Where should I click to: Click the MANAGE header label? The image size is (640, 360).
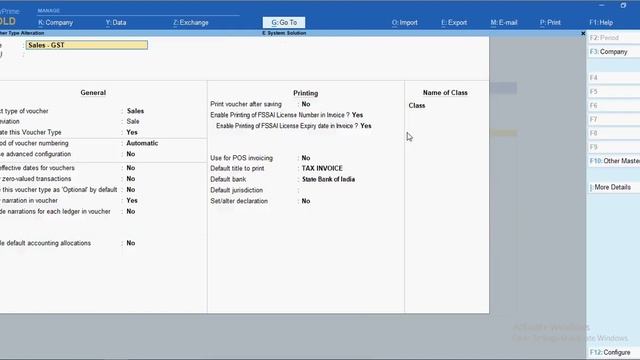(49, 11)
